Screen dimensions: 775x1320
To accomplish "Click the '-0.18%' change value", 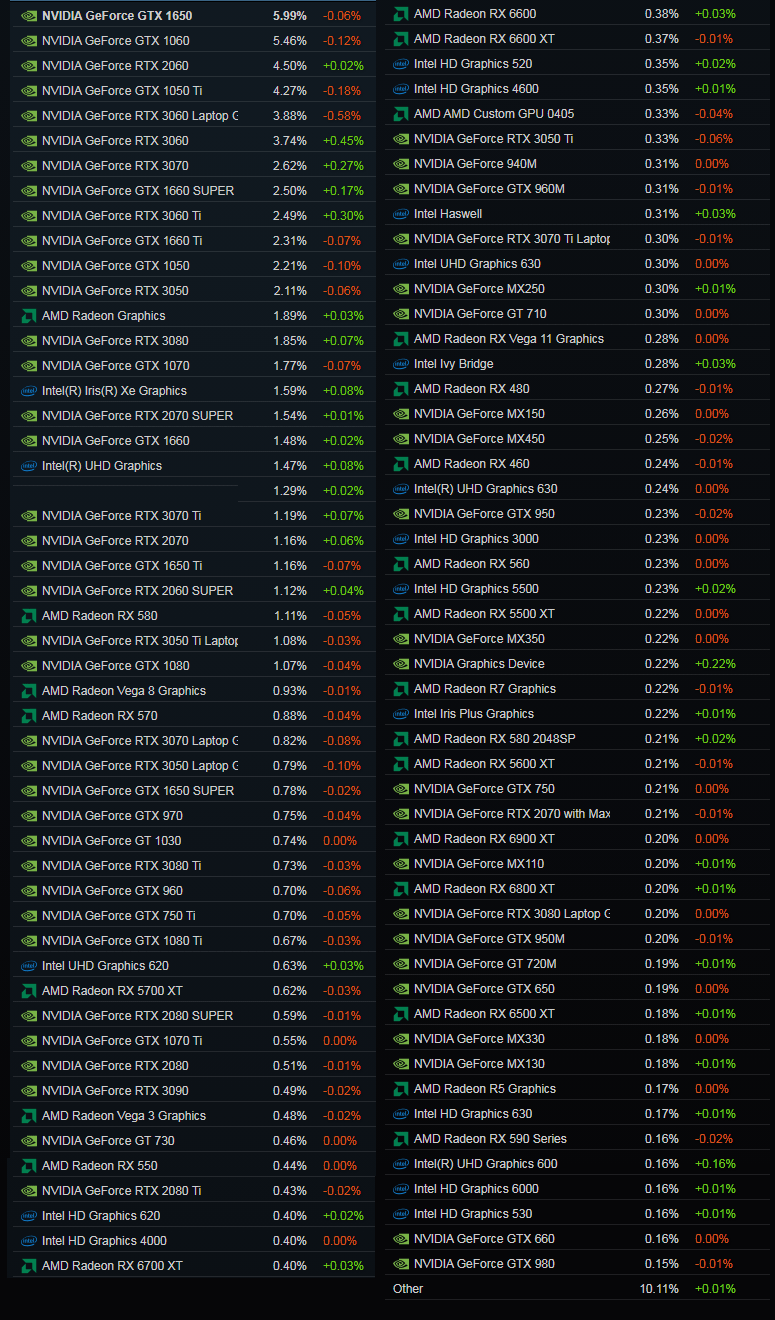I will 342,91.
